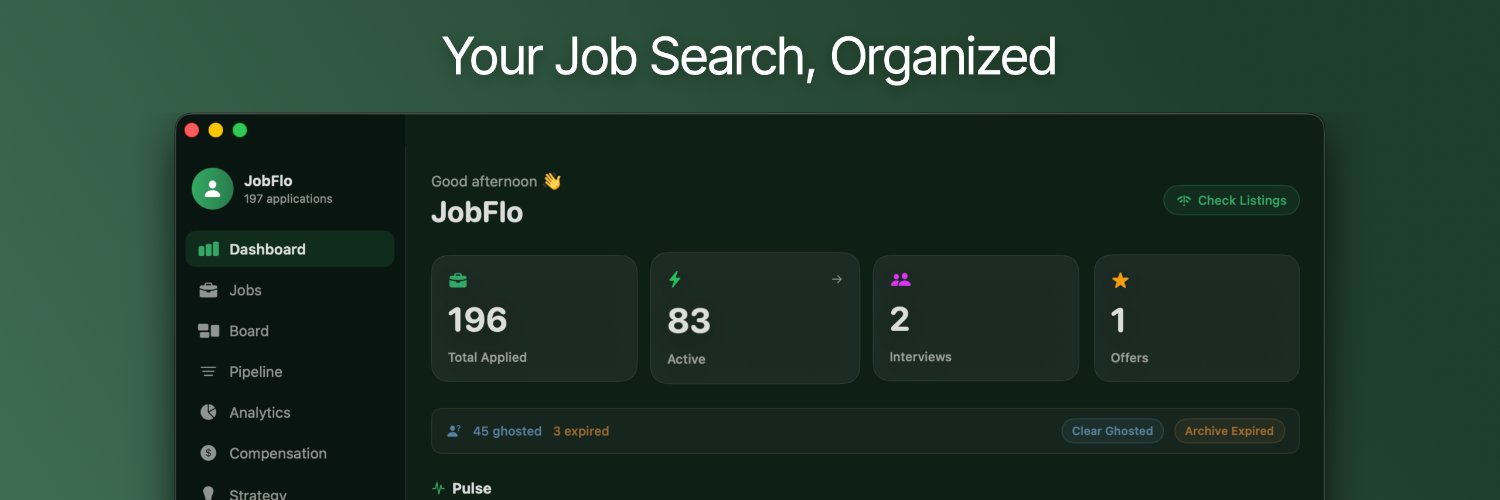The height and width of the screenshot is (500, 1500).
Task: Click the 3 expired link
Action: (x=581, y=431)
